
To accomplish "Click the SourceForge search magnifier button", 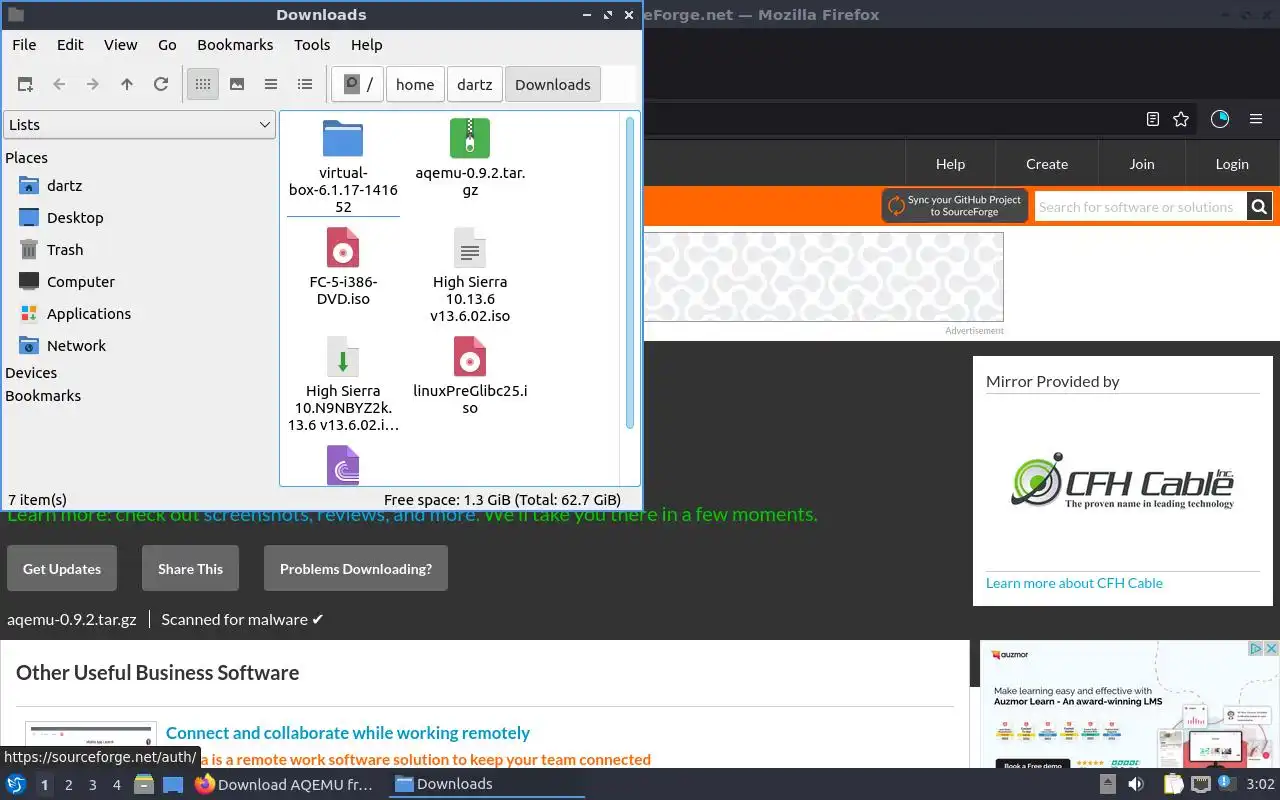I will [1259, 207].
